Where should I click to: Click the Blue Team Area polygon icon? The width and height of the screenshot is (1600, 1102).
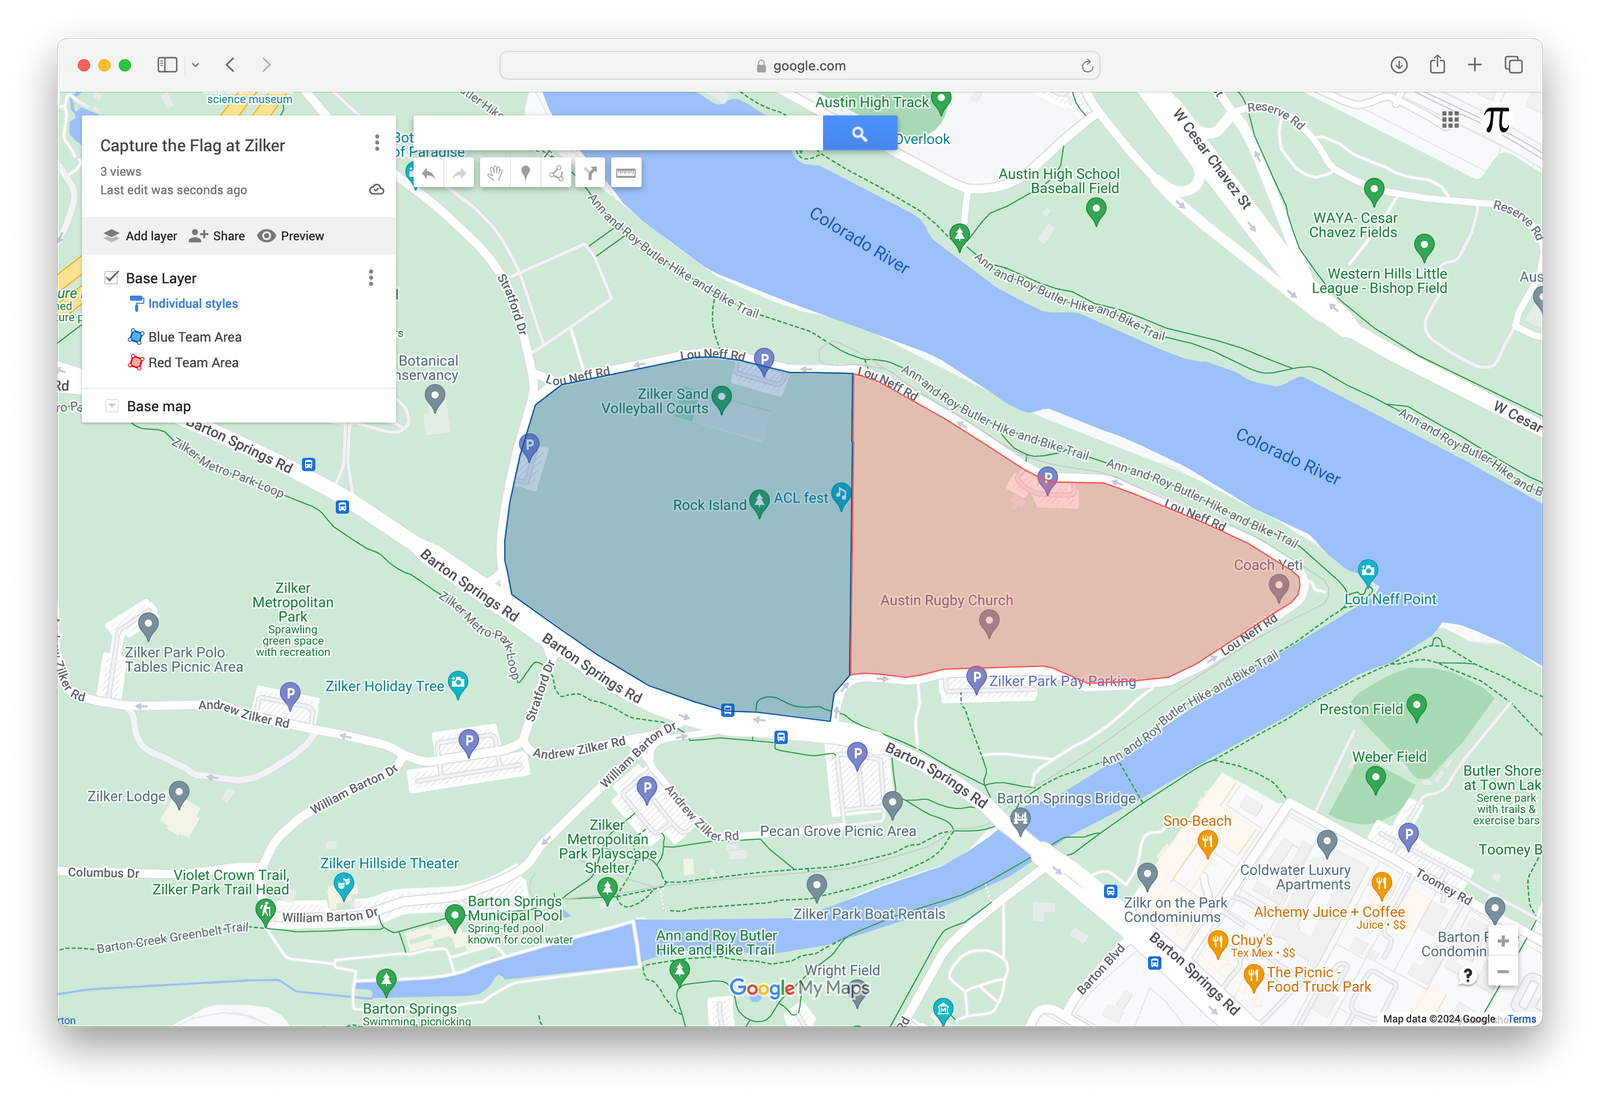[x=136, y=337]
